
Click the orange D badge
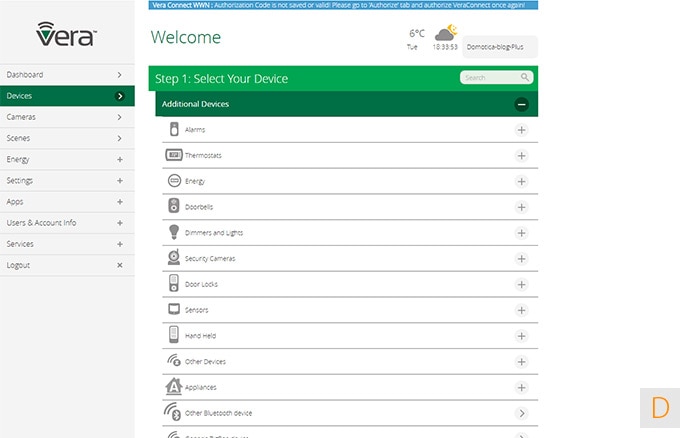tap(660, 408)
